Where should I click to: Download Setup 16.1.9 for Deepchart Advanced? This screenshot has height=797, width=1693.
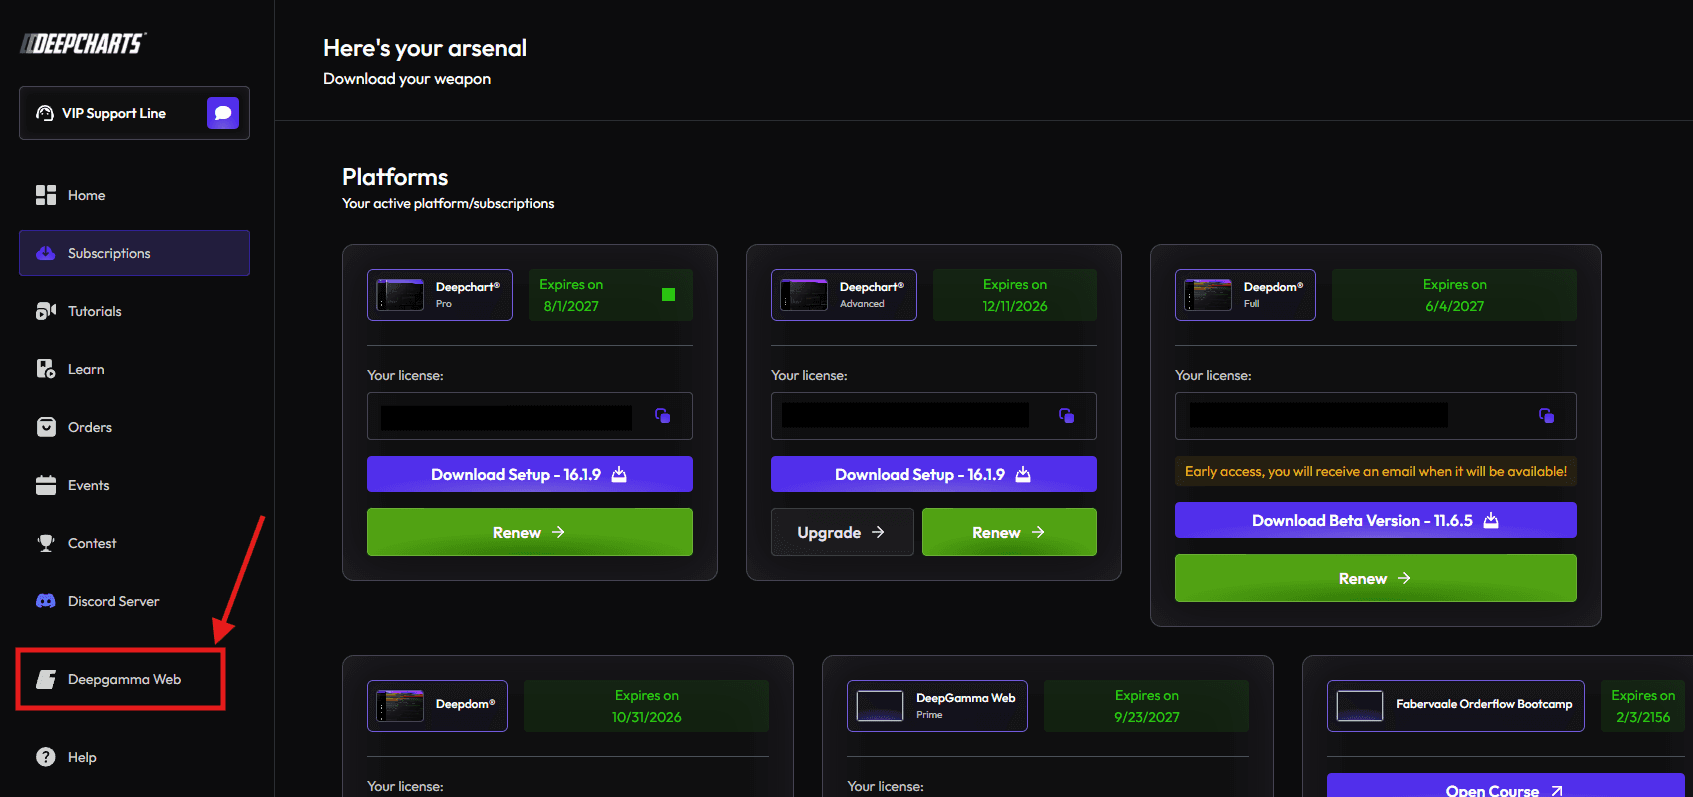(x=934, y=474)
